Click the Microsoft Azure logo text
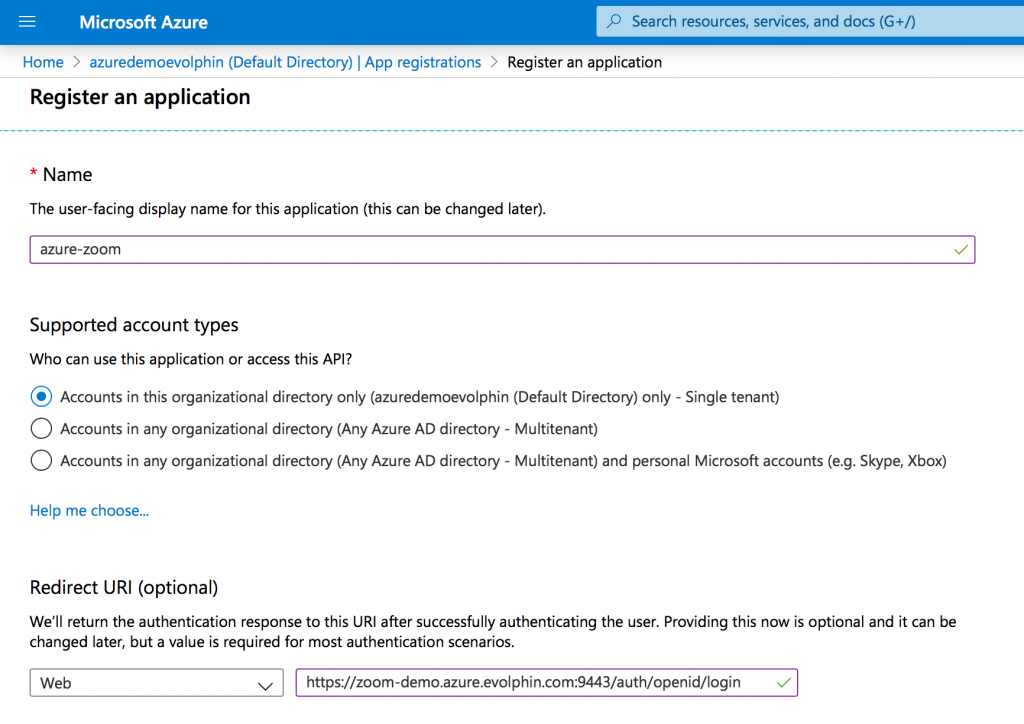The height and width of the screenshot is (724, 1024). 144,22
